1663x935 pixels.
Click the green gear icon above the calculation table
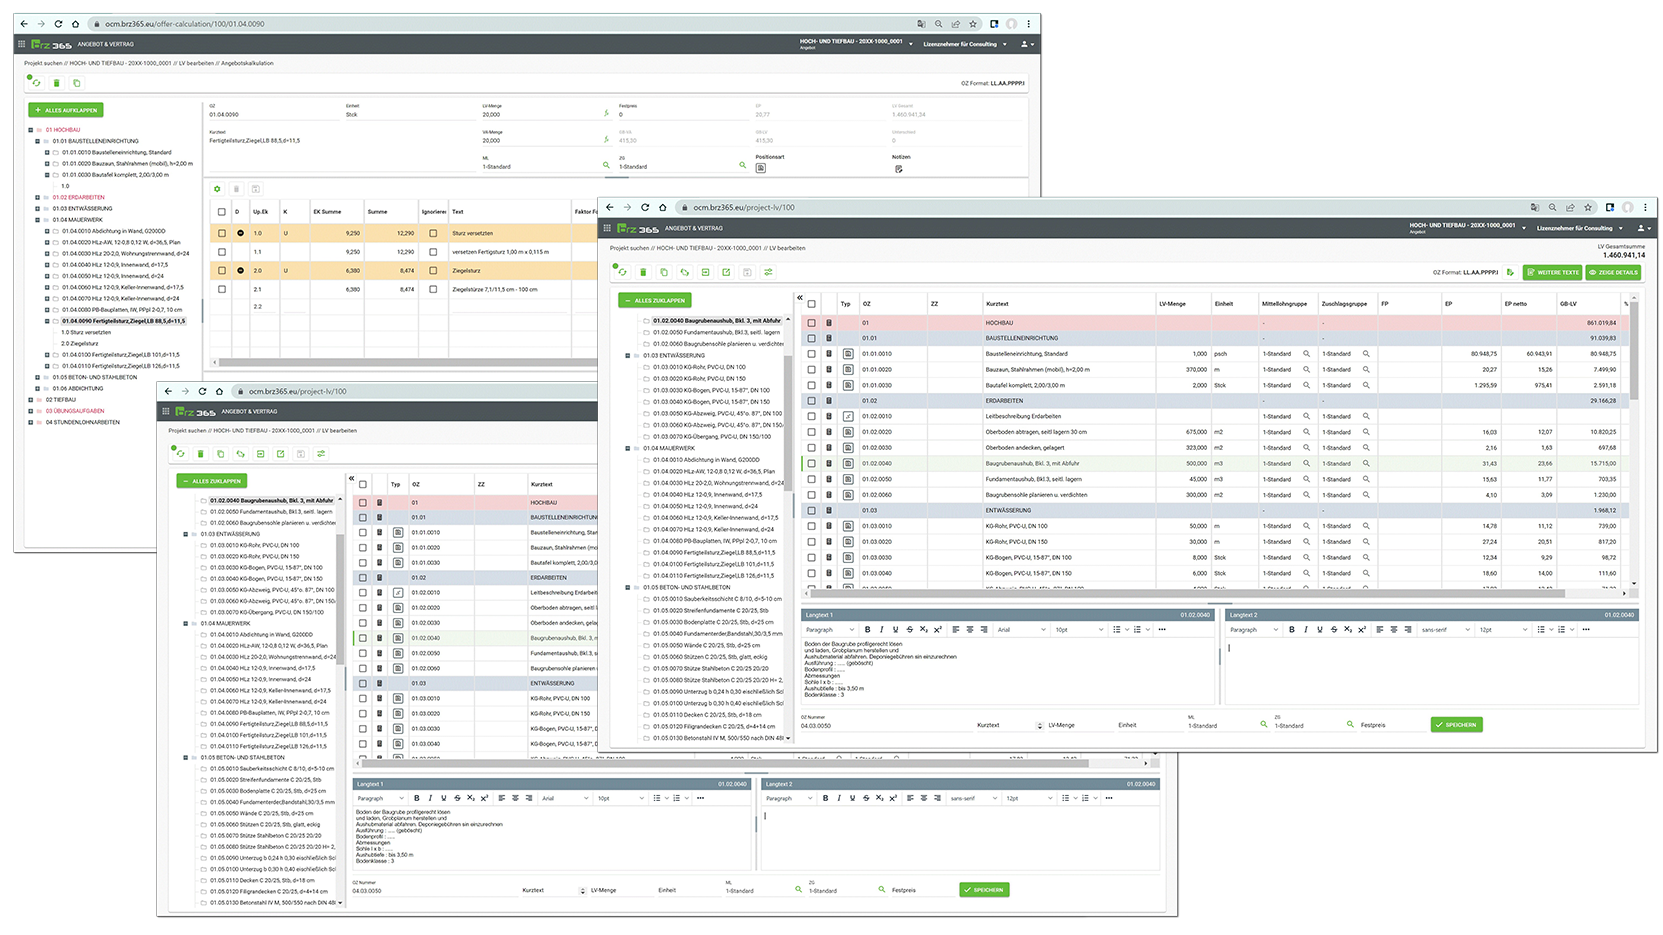pos(217,189)
